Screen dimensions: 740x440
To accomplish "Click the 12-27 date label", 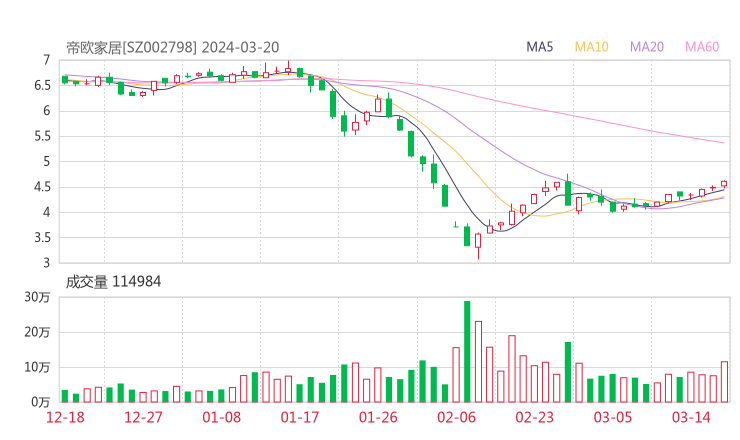I will 143,417.
